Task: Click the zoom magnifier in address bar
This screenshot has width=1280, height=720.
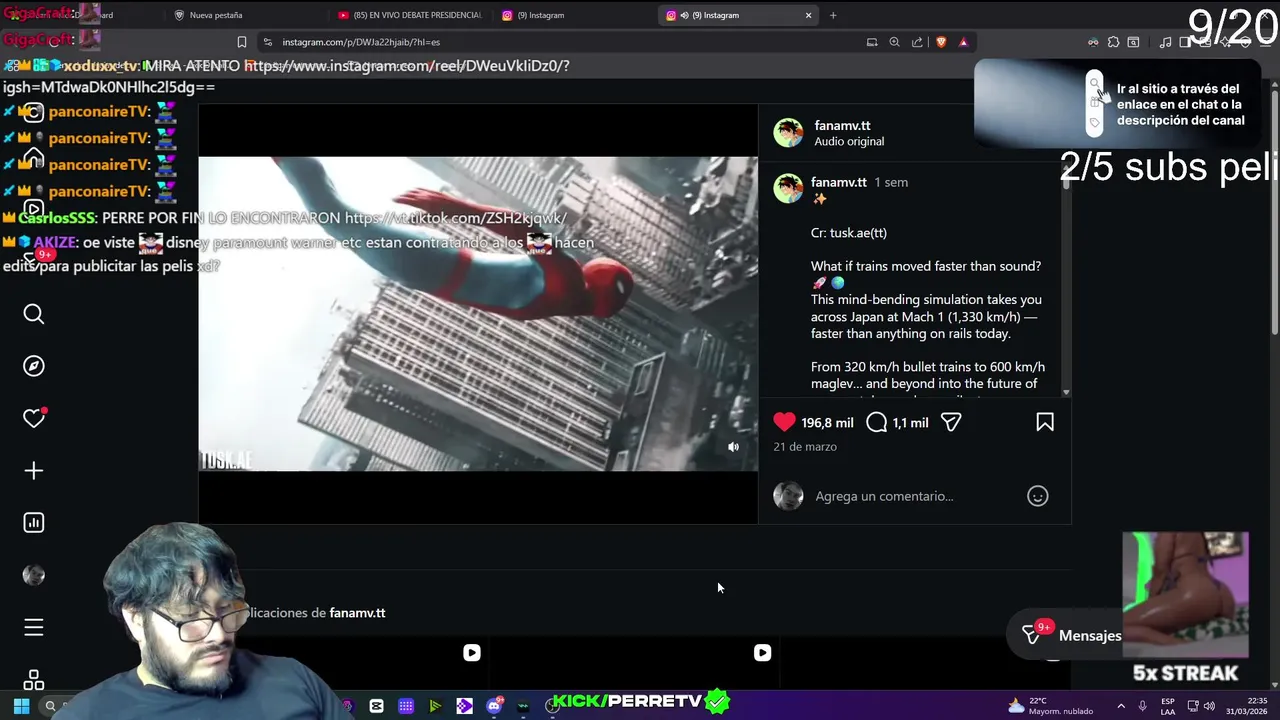Action: pos(894,42)
